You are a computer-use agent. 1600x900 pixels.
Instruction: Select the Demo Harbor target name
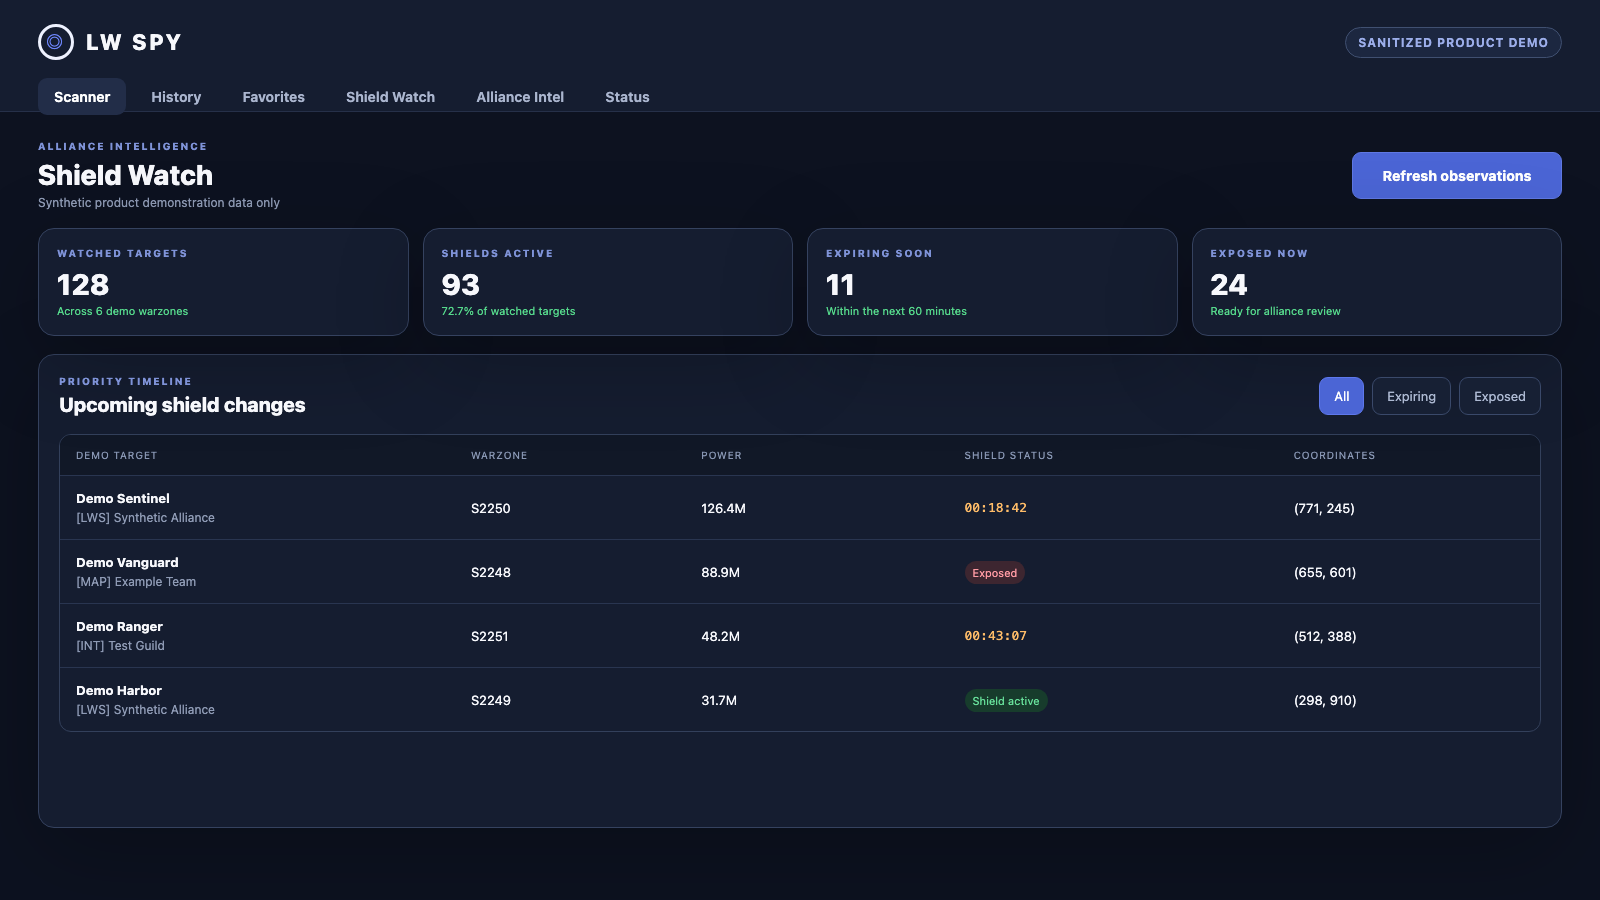(x=119, y=690)
